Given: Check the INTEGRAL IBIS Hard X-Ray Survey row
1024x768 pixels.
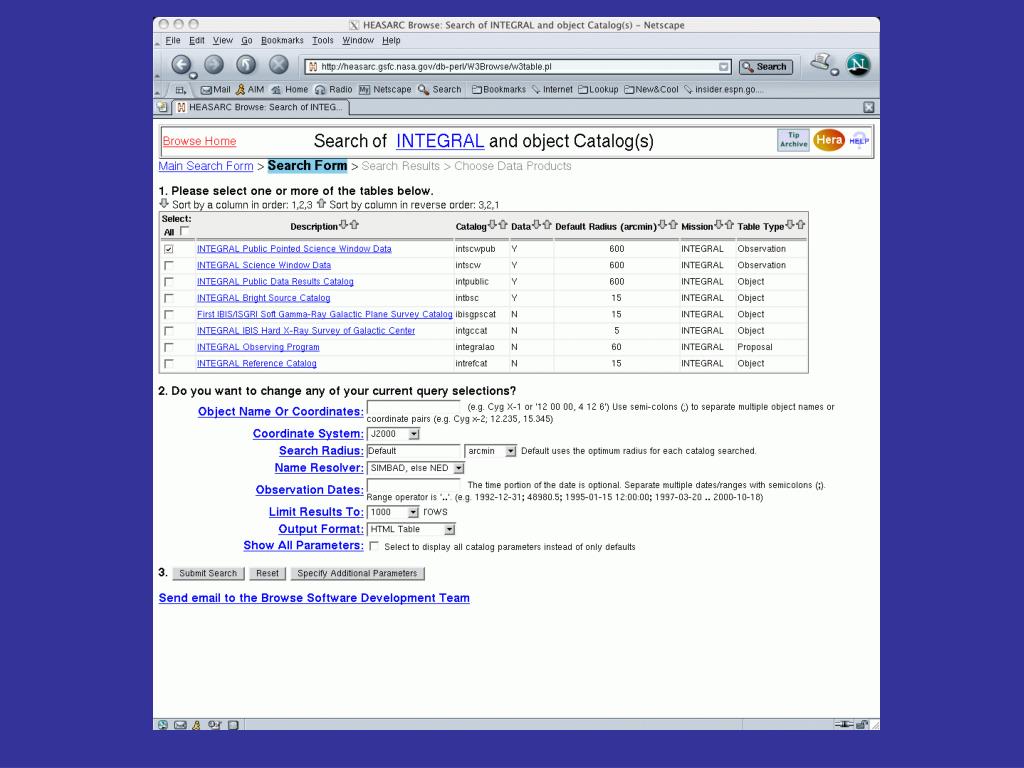Looking at the screenshot, I should click(x=169, y=330).
